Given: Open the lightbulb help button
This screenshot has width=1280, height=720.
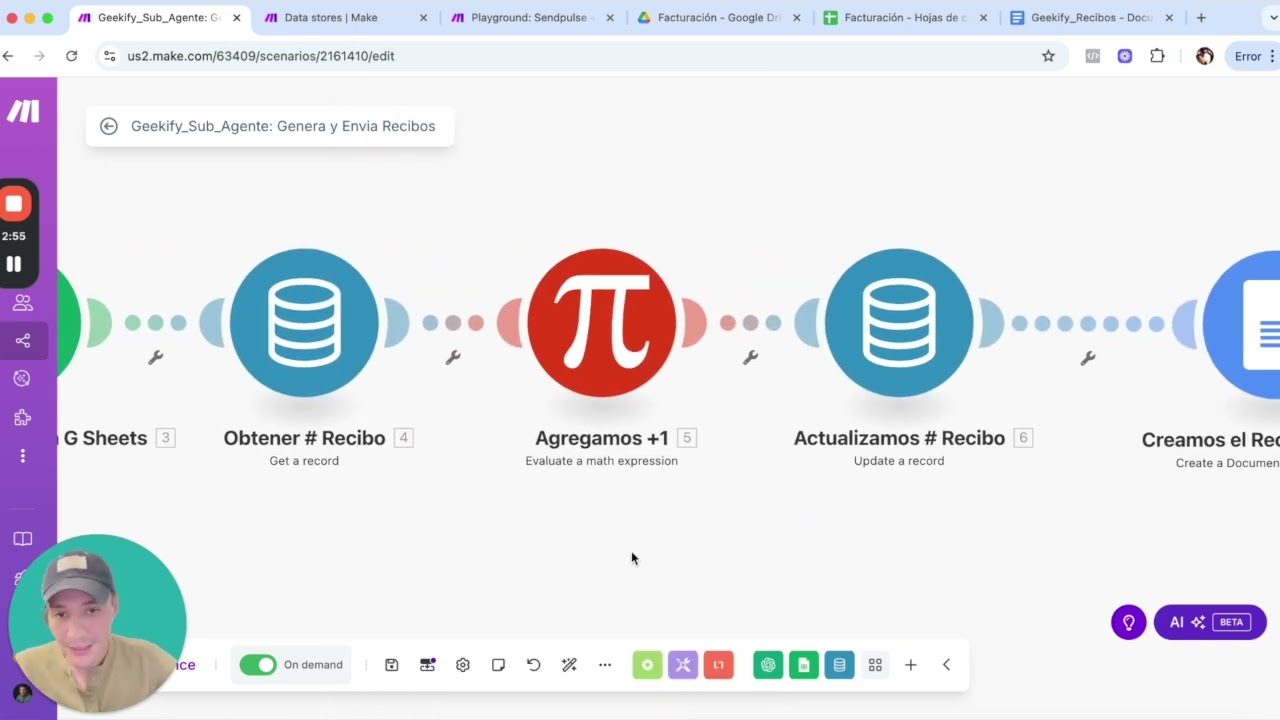Looking at the screenshot, I should 1129,622.
